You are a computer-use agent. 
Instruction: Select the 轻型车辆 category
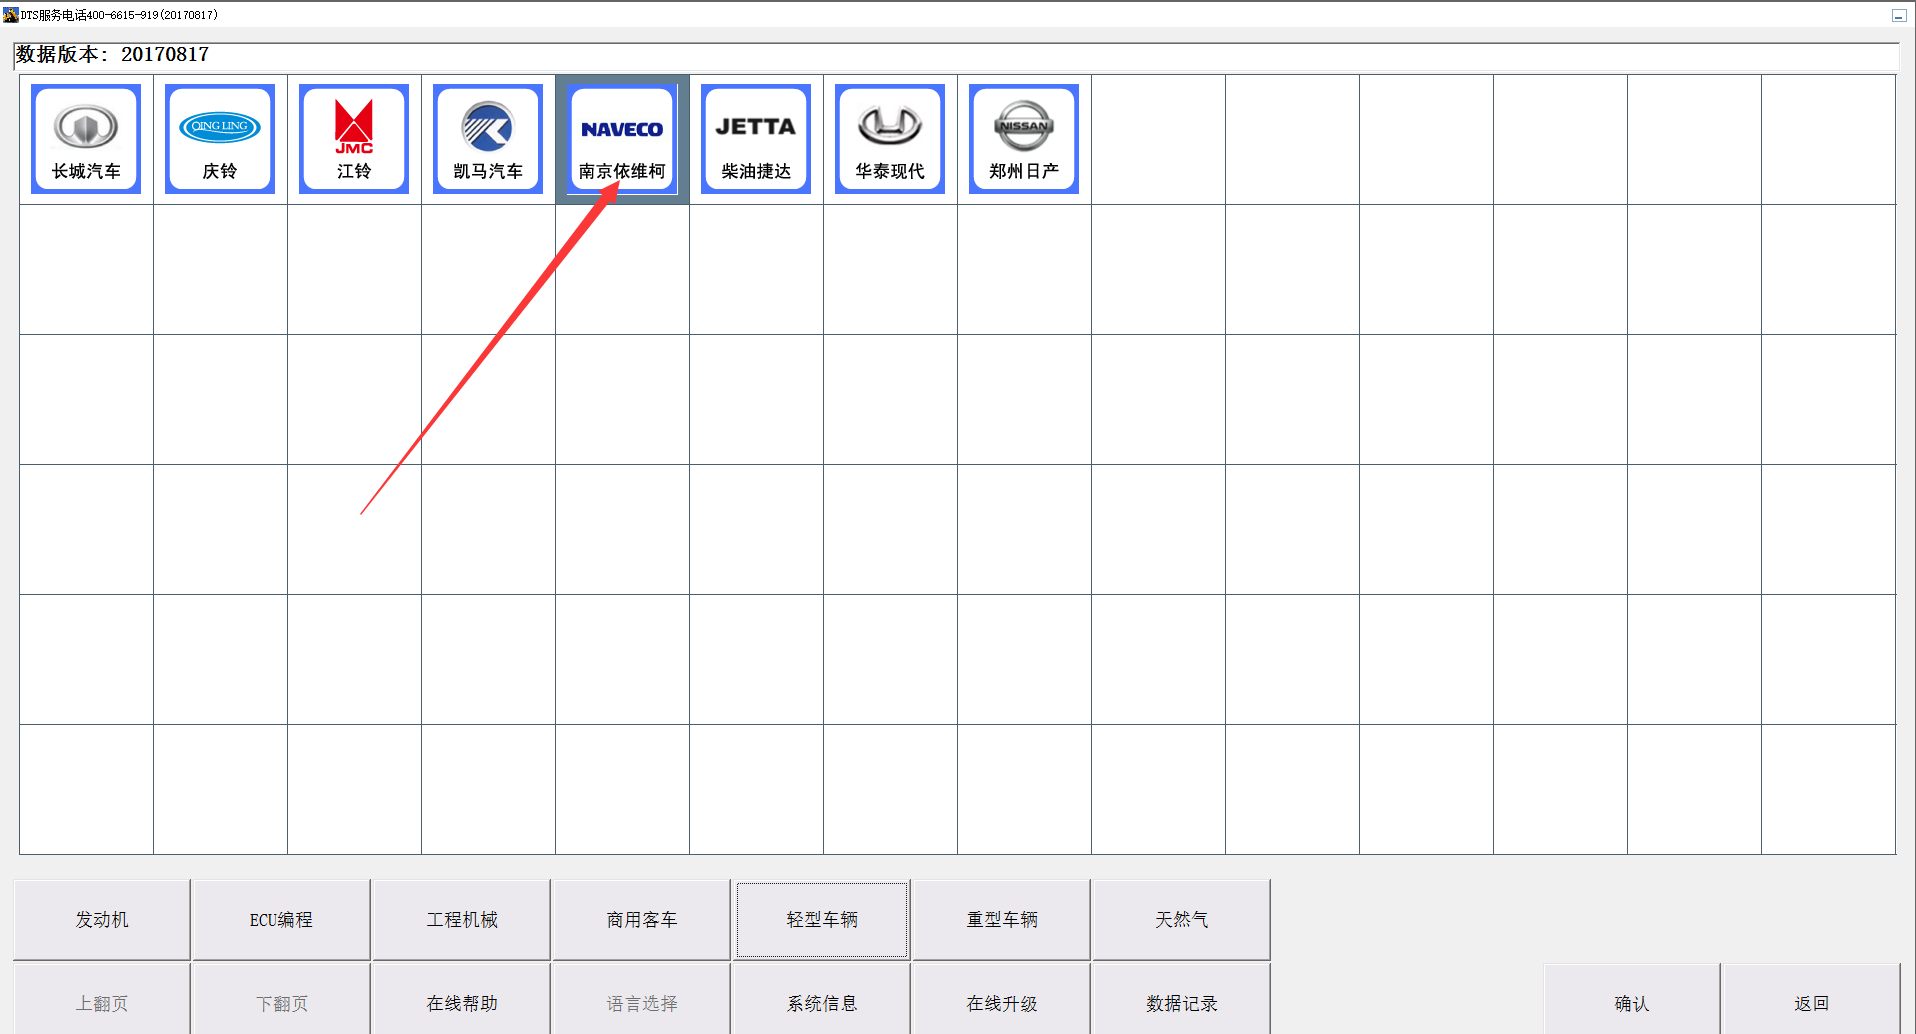822,919
